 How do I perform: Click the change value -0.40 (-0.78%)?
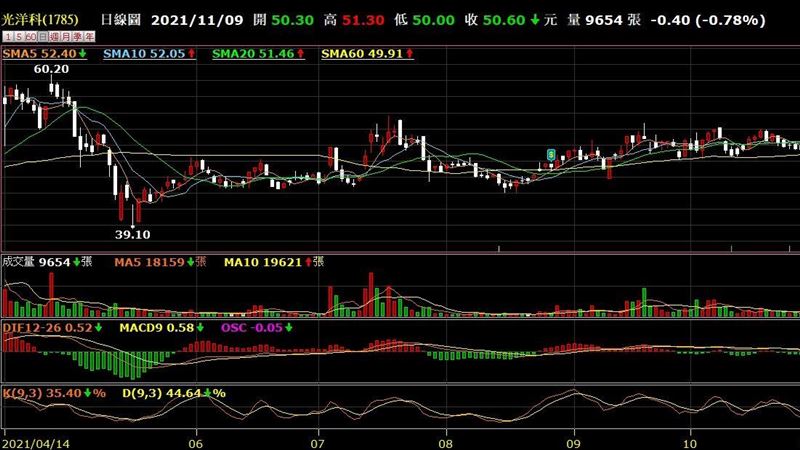(708, 20)
